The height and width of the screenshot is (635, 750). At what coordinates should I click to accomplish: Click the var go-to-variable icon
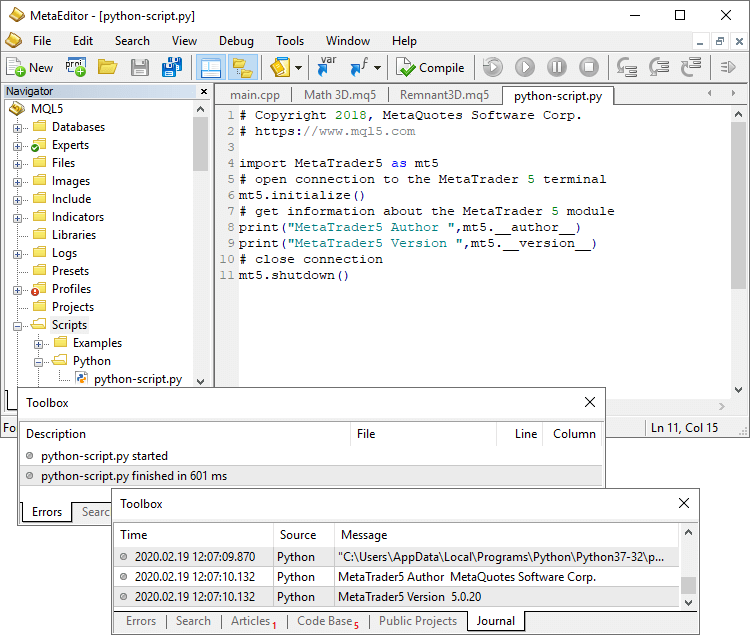[x=327, y=67]
